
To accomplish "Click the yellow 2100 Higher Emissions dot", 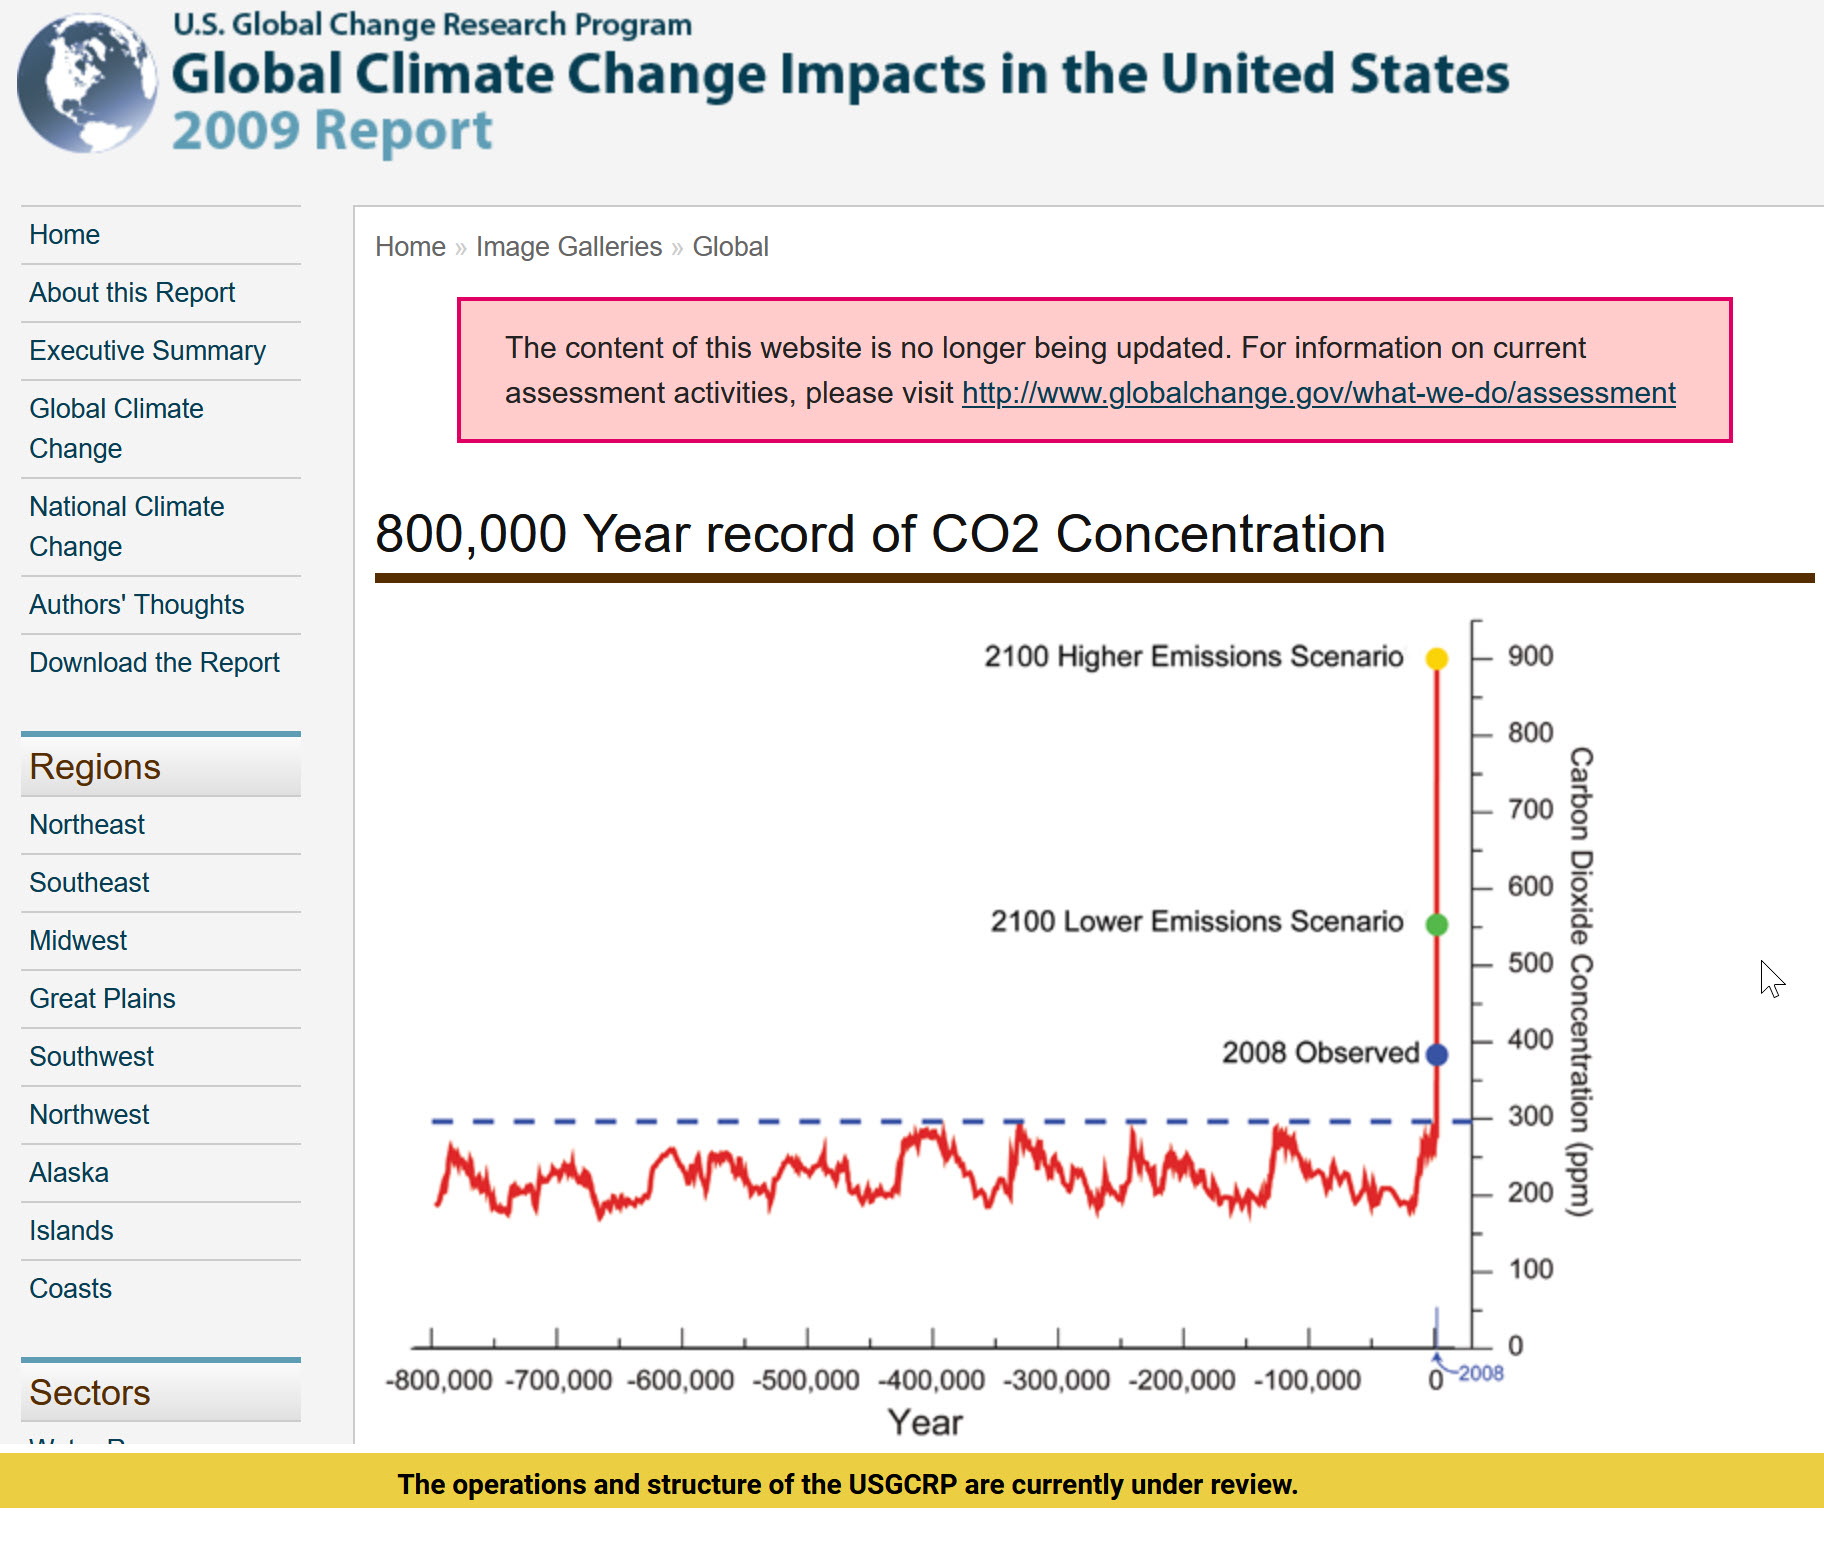I will pyautogui.click(x=1437, y=658).
